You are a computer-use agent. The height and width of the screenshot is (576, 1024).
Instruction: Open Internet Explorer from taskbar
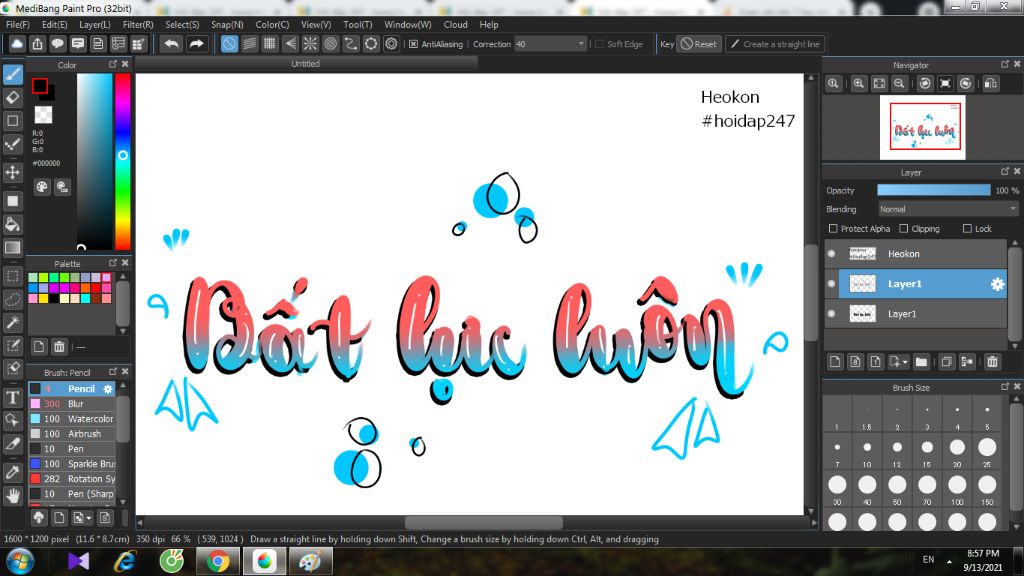coord(125,561)
